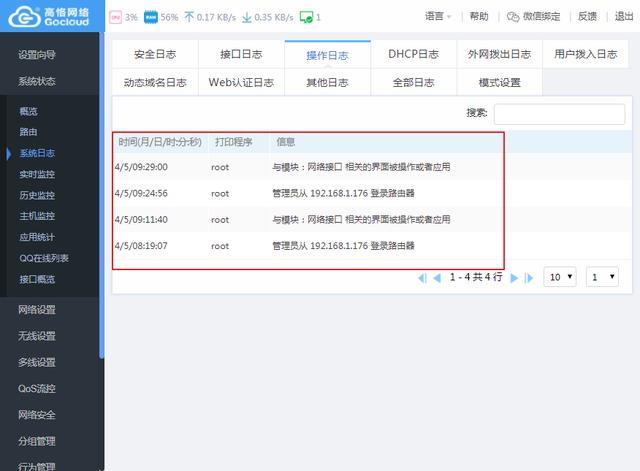This screenshot has width=640, height=471.
Task: Sort by 打印程序 column header
Action: tap(233, 142)
